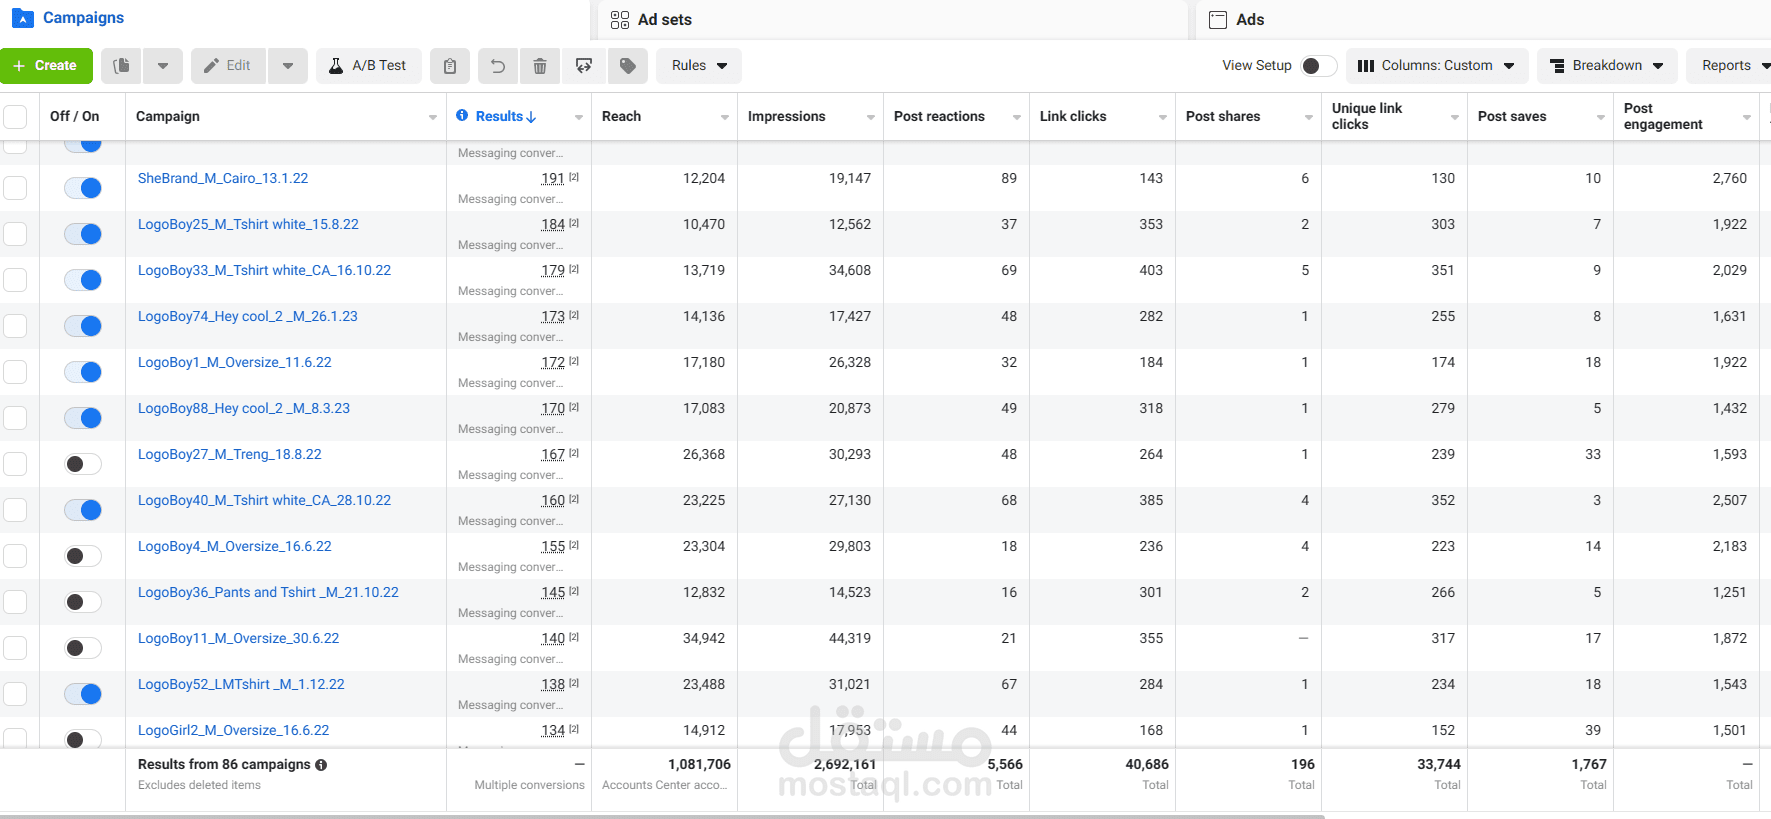Image resolution: width=1771 pixels, height=819 pixels.
Task: Click the clipboard paste icon in toolbar
Action: [450, 66]
